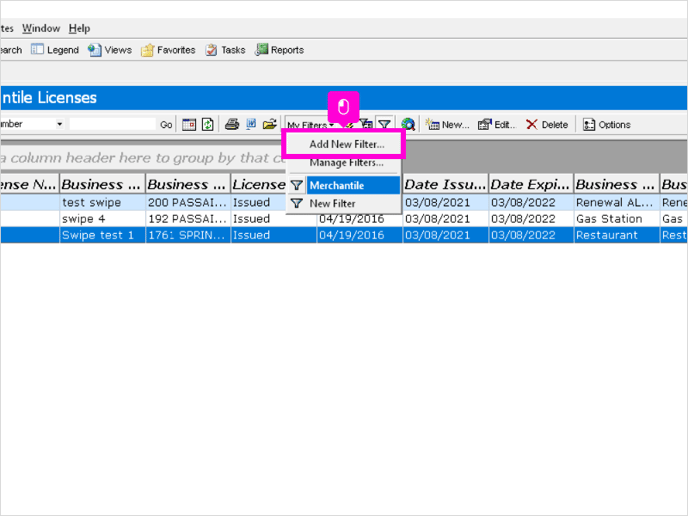
Task: Click the search text input field
Action: (x=113, y=124)
